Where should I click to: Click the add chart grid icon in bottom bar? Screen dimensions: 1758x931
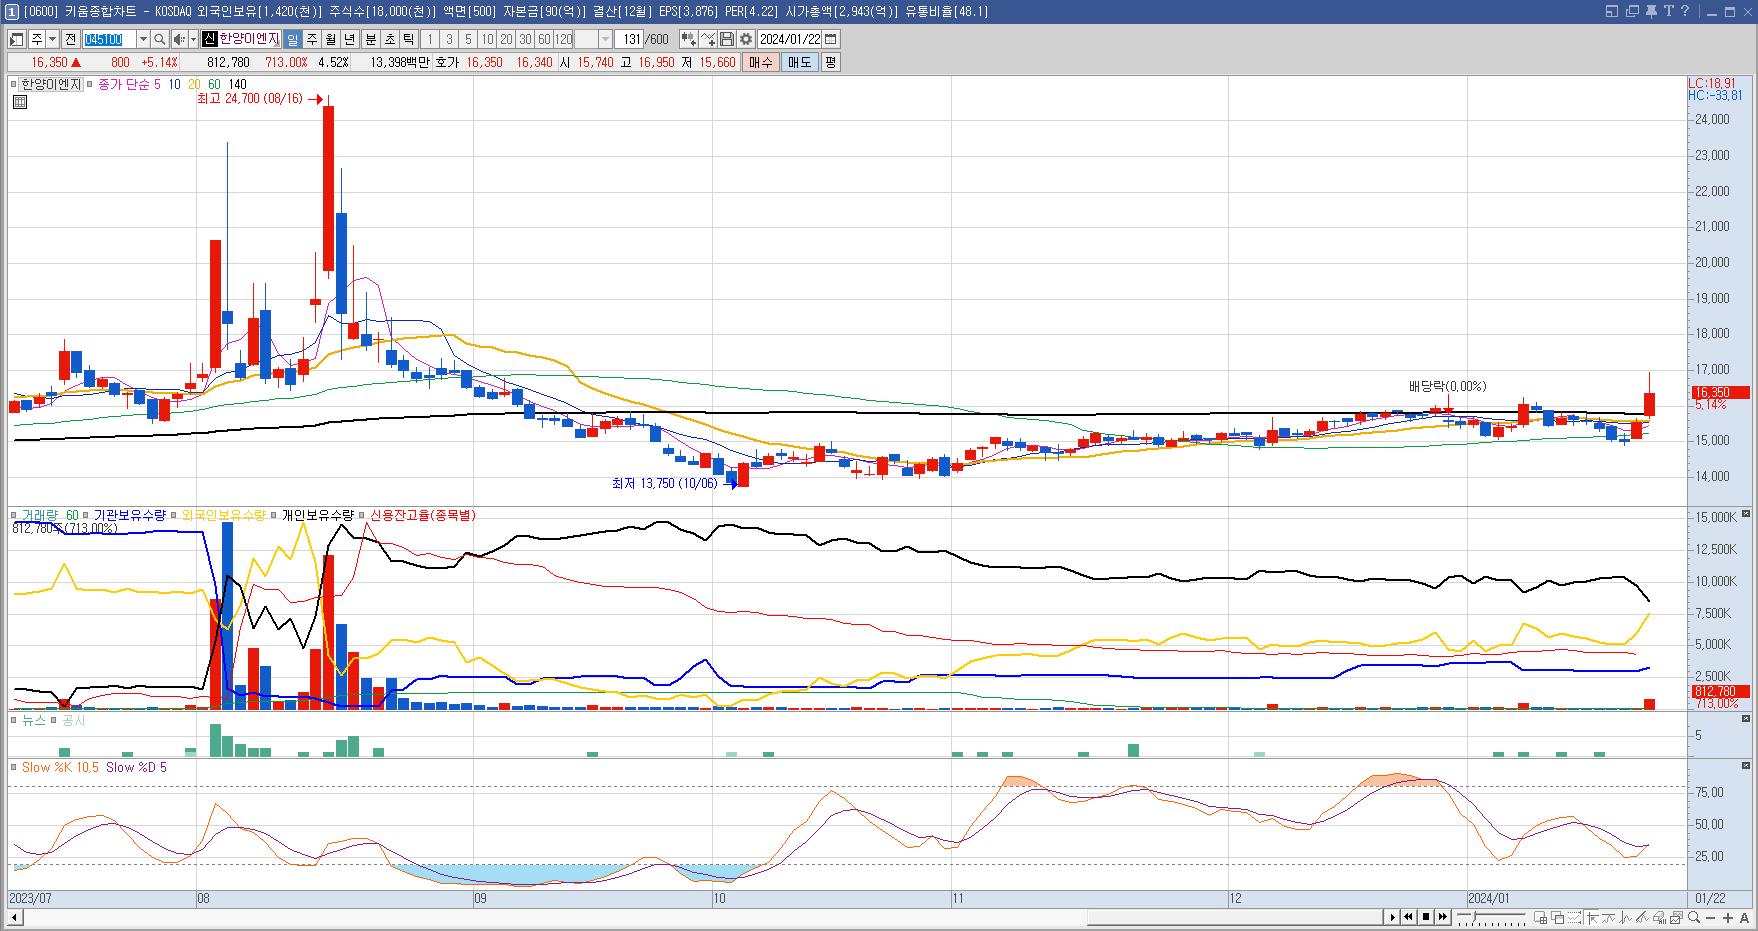coord(1541,917)
